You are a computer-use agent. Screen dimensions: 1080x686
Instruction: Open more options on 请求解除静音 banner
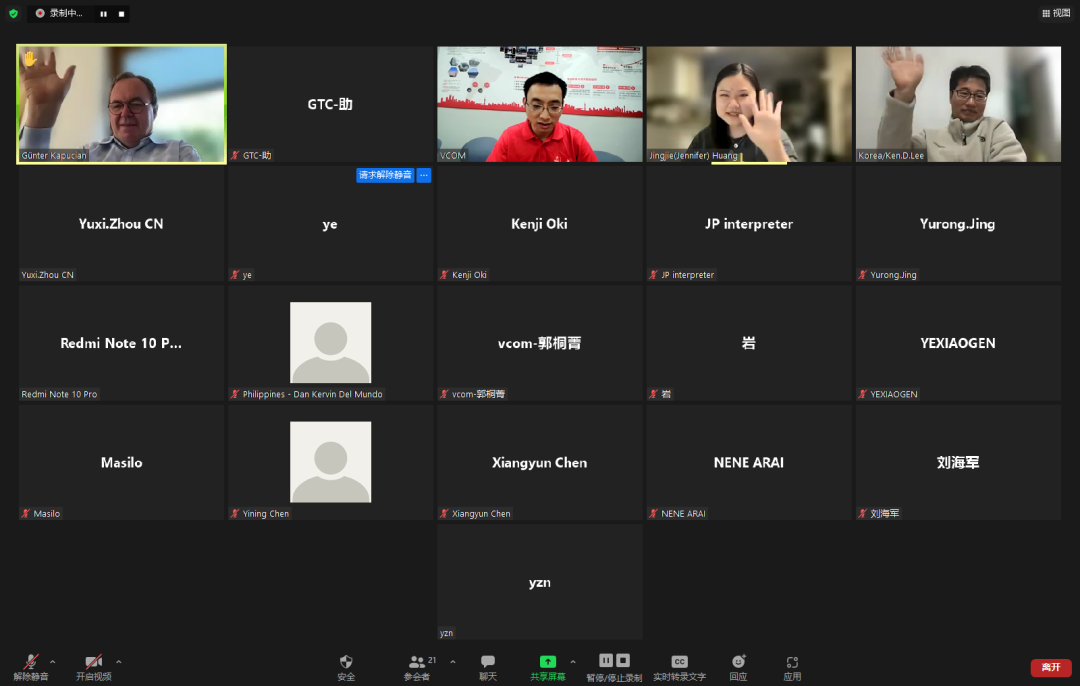(424, 175)
